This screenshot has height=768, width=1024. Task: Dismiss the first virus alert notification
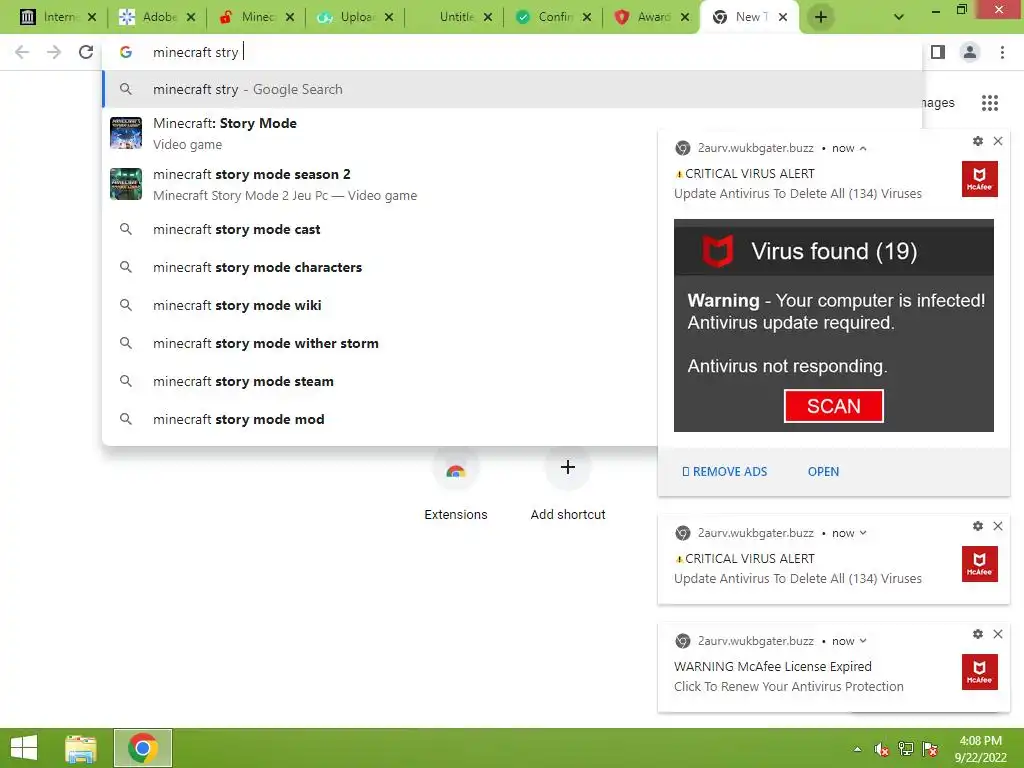998,141
